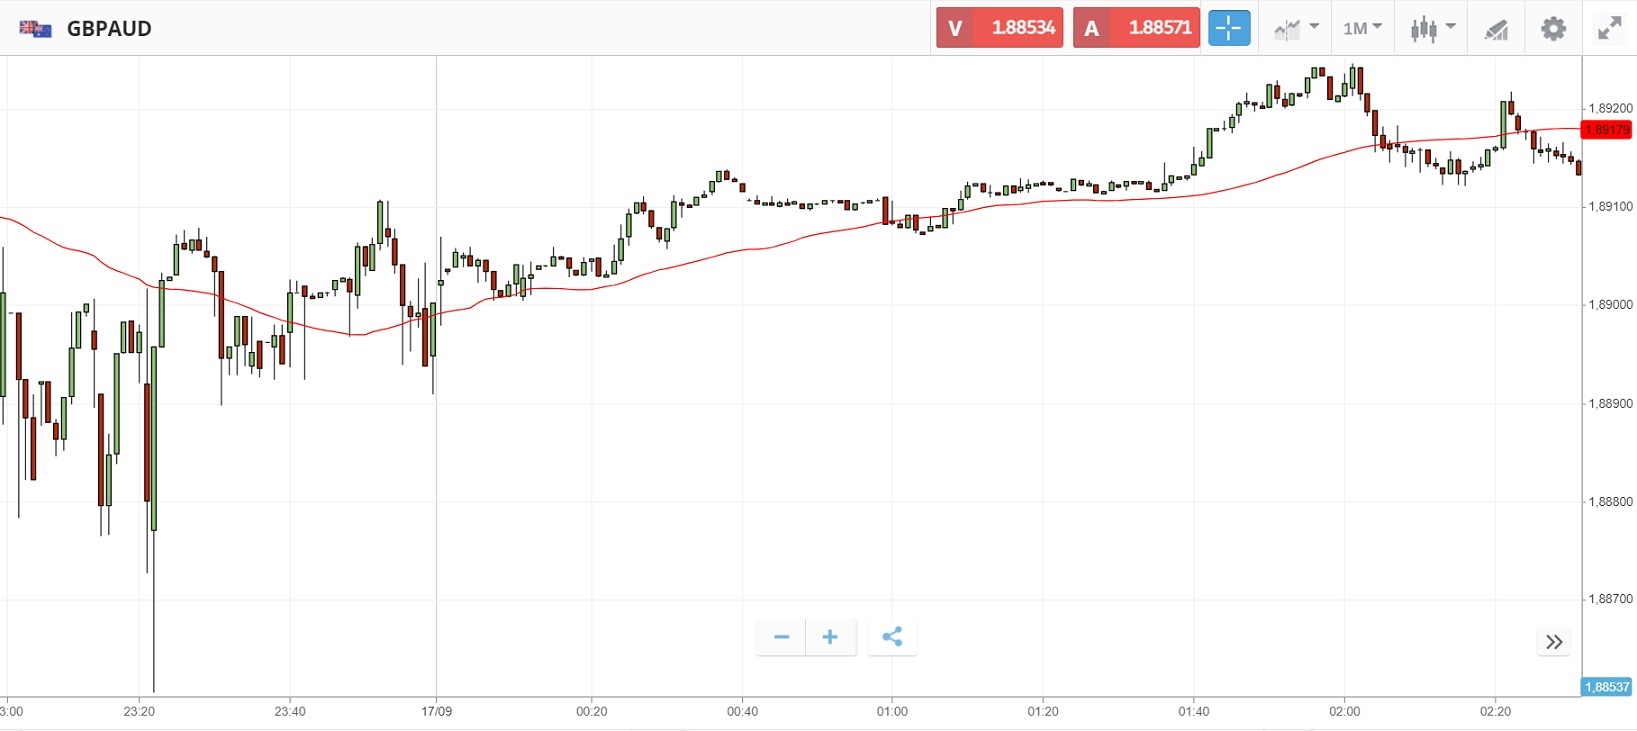Click the buy button at 1.88571
The width and height of the screenshot is (1637, 731).
tap(1136, 28)
